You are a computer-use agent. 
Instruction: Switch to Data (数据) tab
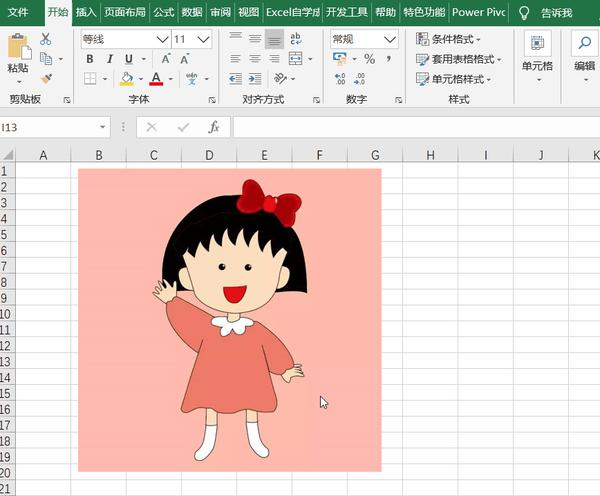coord(192,13)
